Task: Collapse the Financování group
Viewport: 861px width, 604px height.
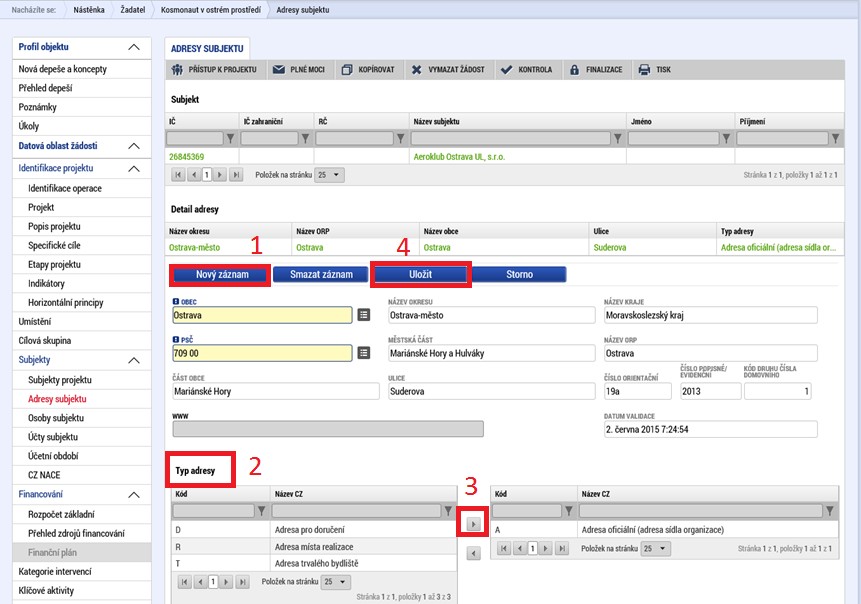Action: coord(134,495)
